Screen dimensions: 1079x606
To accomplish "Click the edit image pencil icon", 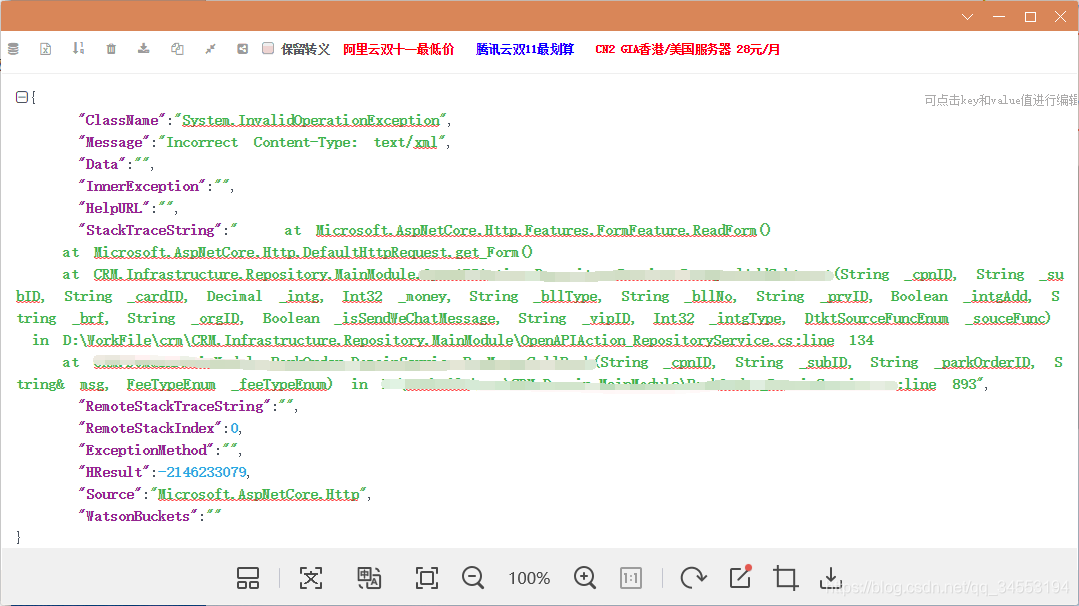I will [x=740, y=577].
